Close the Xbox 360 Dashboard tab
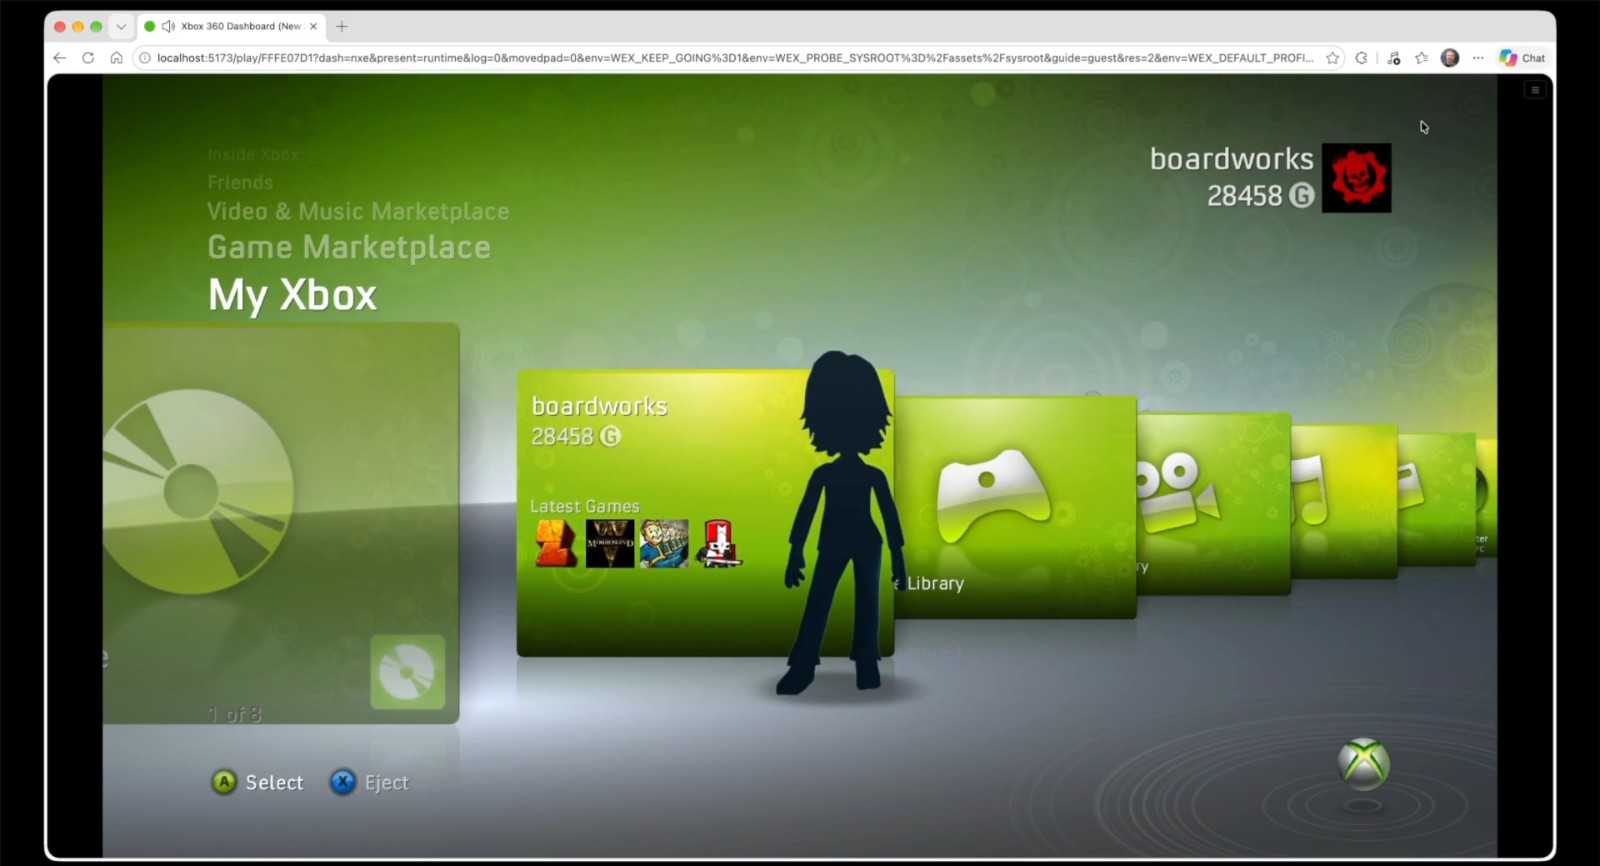The width and height of the screenshot is (1600, 866). [x=313, y=26]
